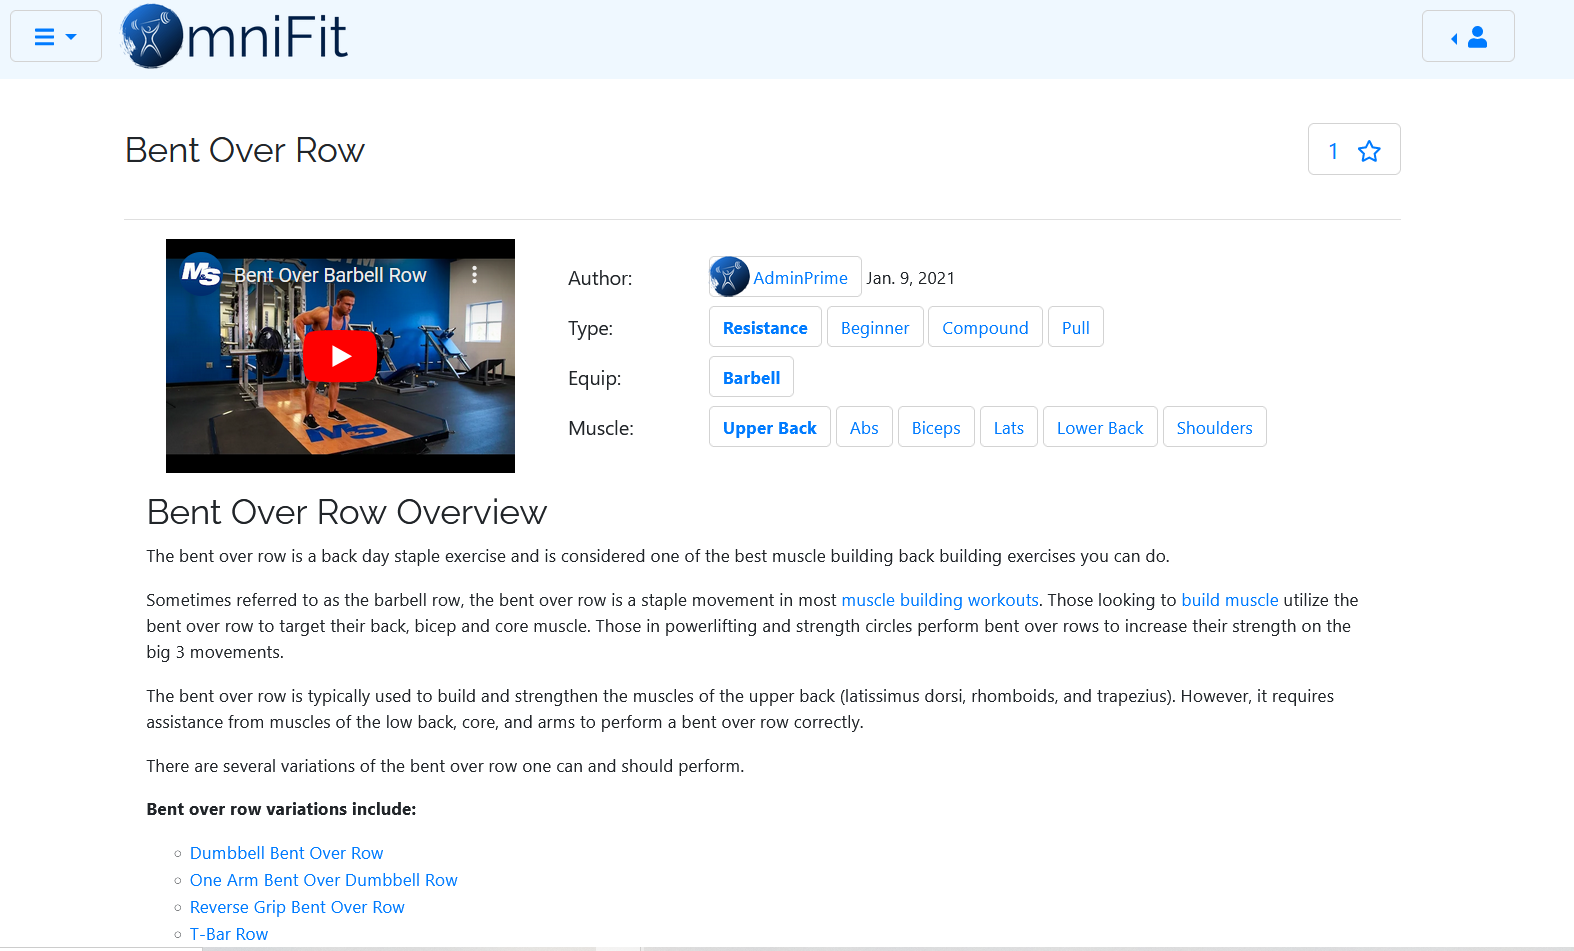Open the video's three-dot options menu
This screenshot has height=951, width=1574.
point(474,274)
